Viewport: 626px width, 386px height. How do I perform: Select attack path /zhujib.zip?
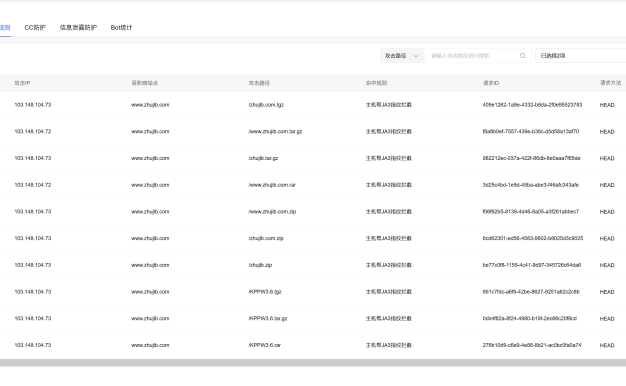260,265
